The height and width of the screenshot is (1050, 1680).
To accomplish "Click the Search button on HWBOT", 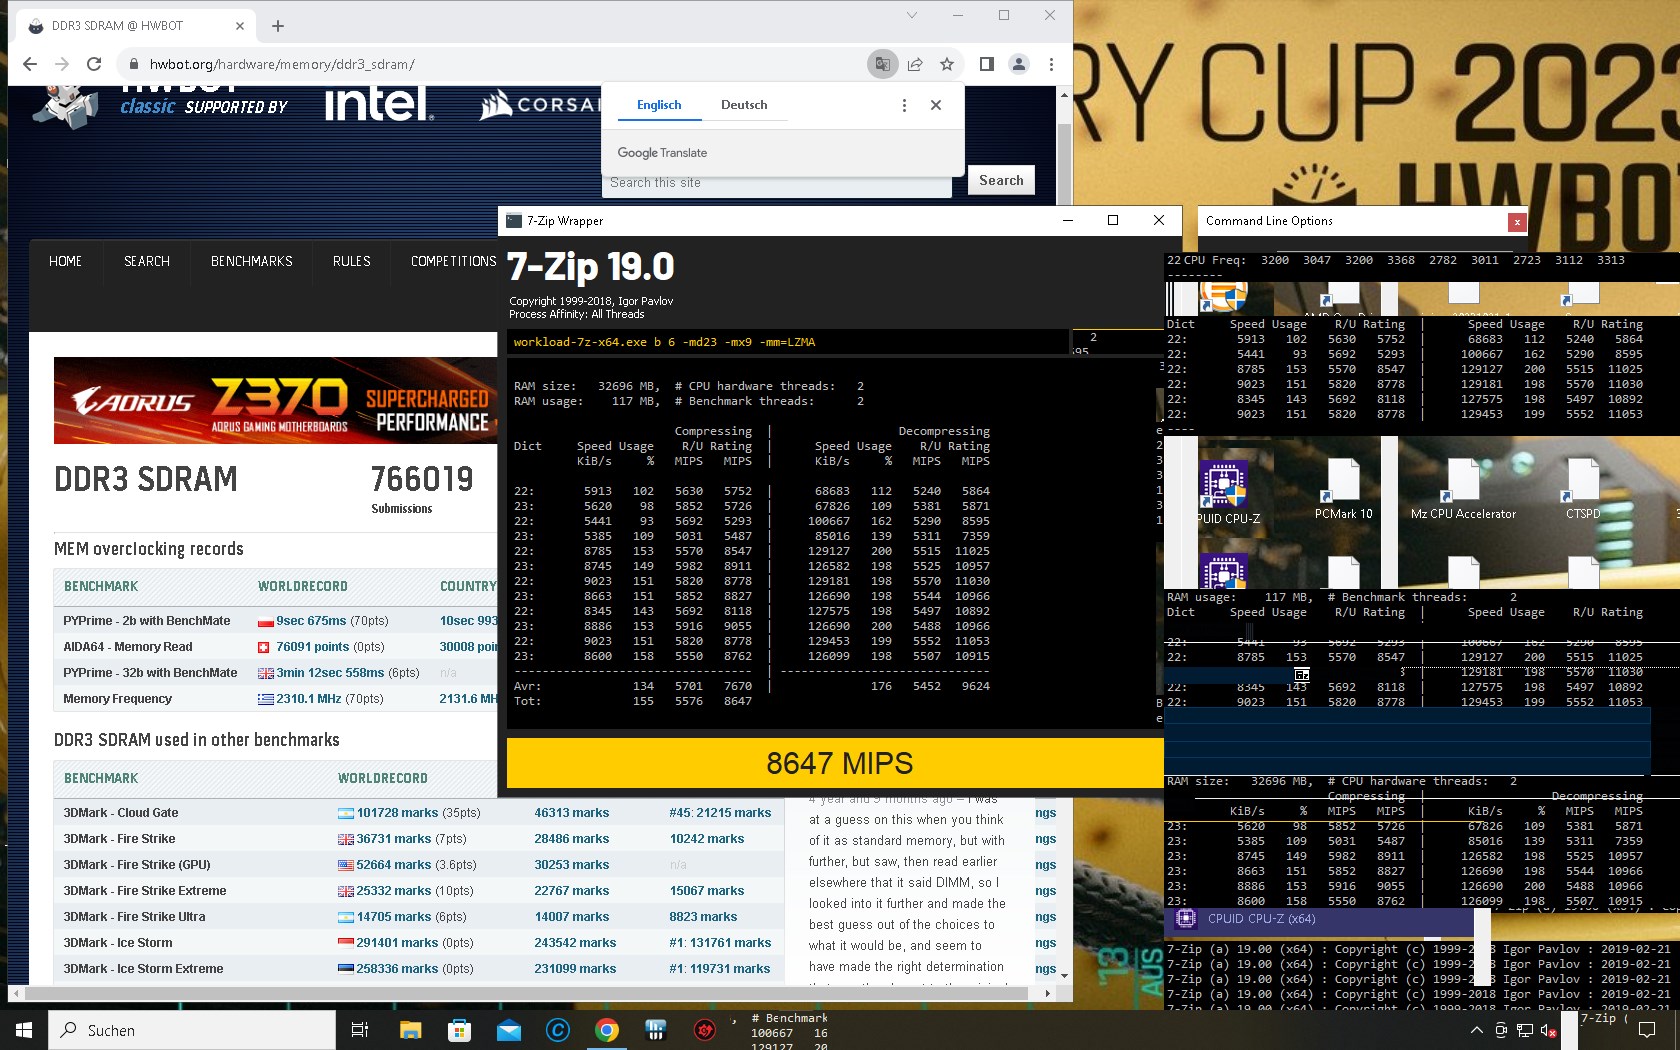I will 1001,180.
